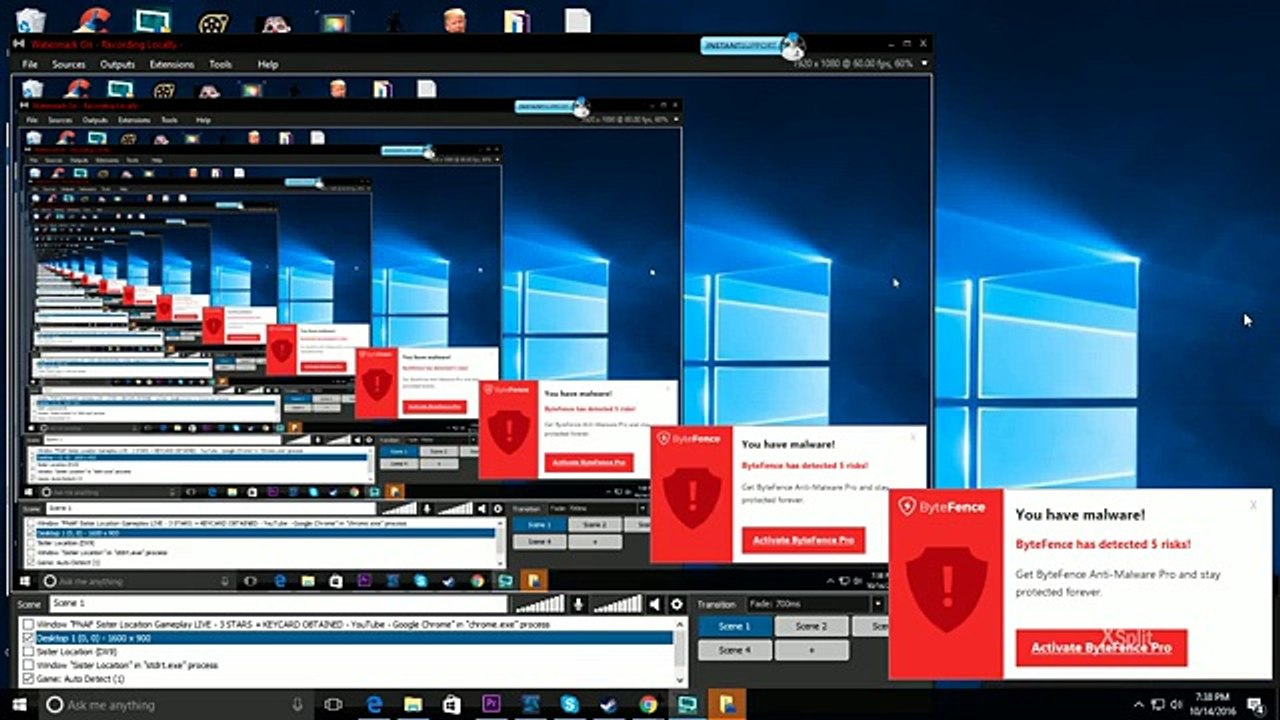Click the Scene name input field

click(278, 604)
